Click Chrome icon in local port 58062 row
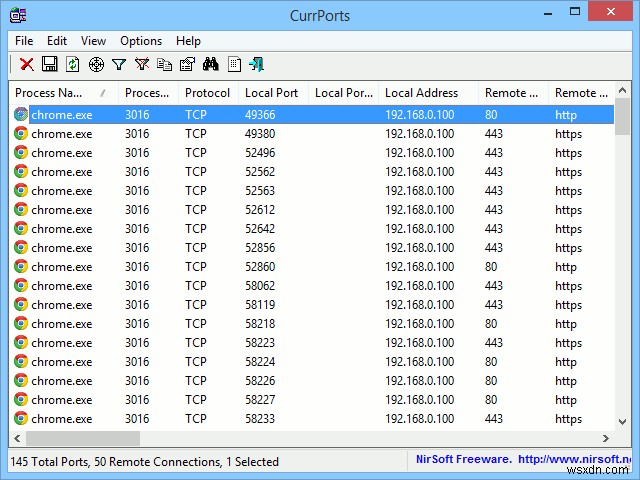The height and width of the screenshot is (480, 640). pyautogui.click(x=21, y=285)
